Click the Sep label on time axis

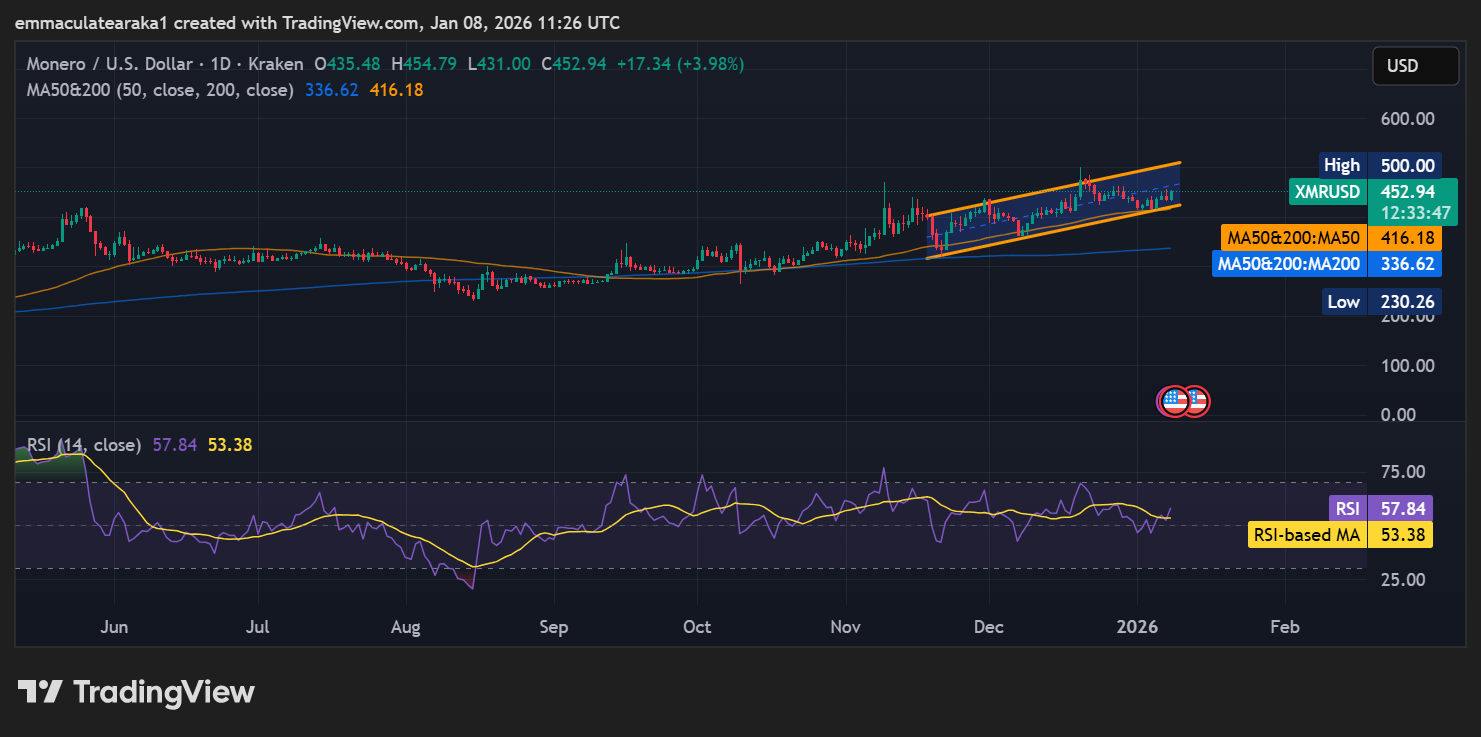(x=553, y=628)
